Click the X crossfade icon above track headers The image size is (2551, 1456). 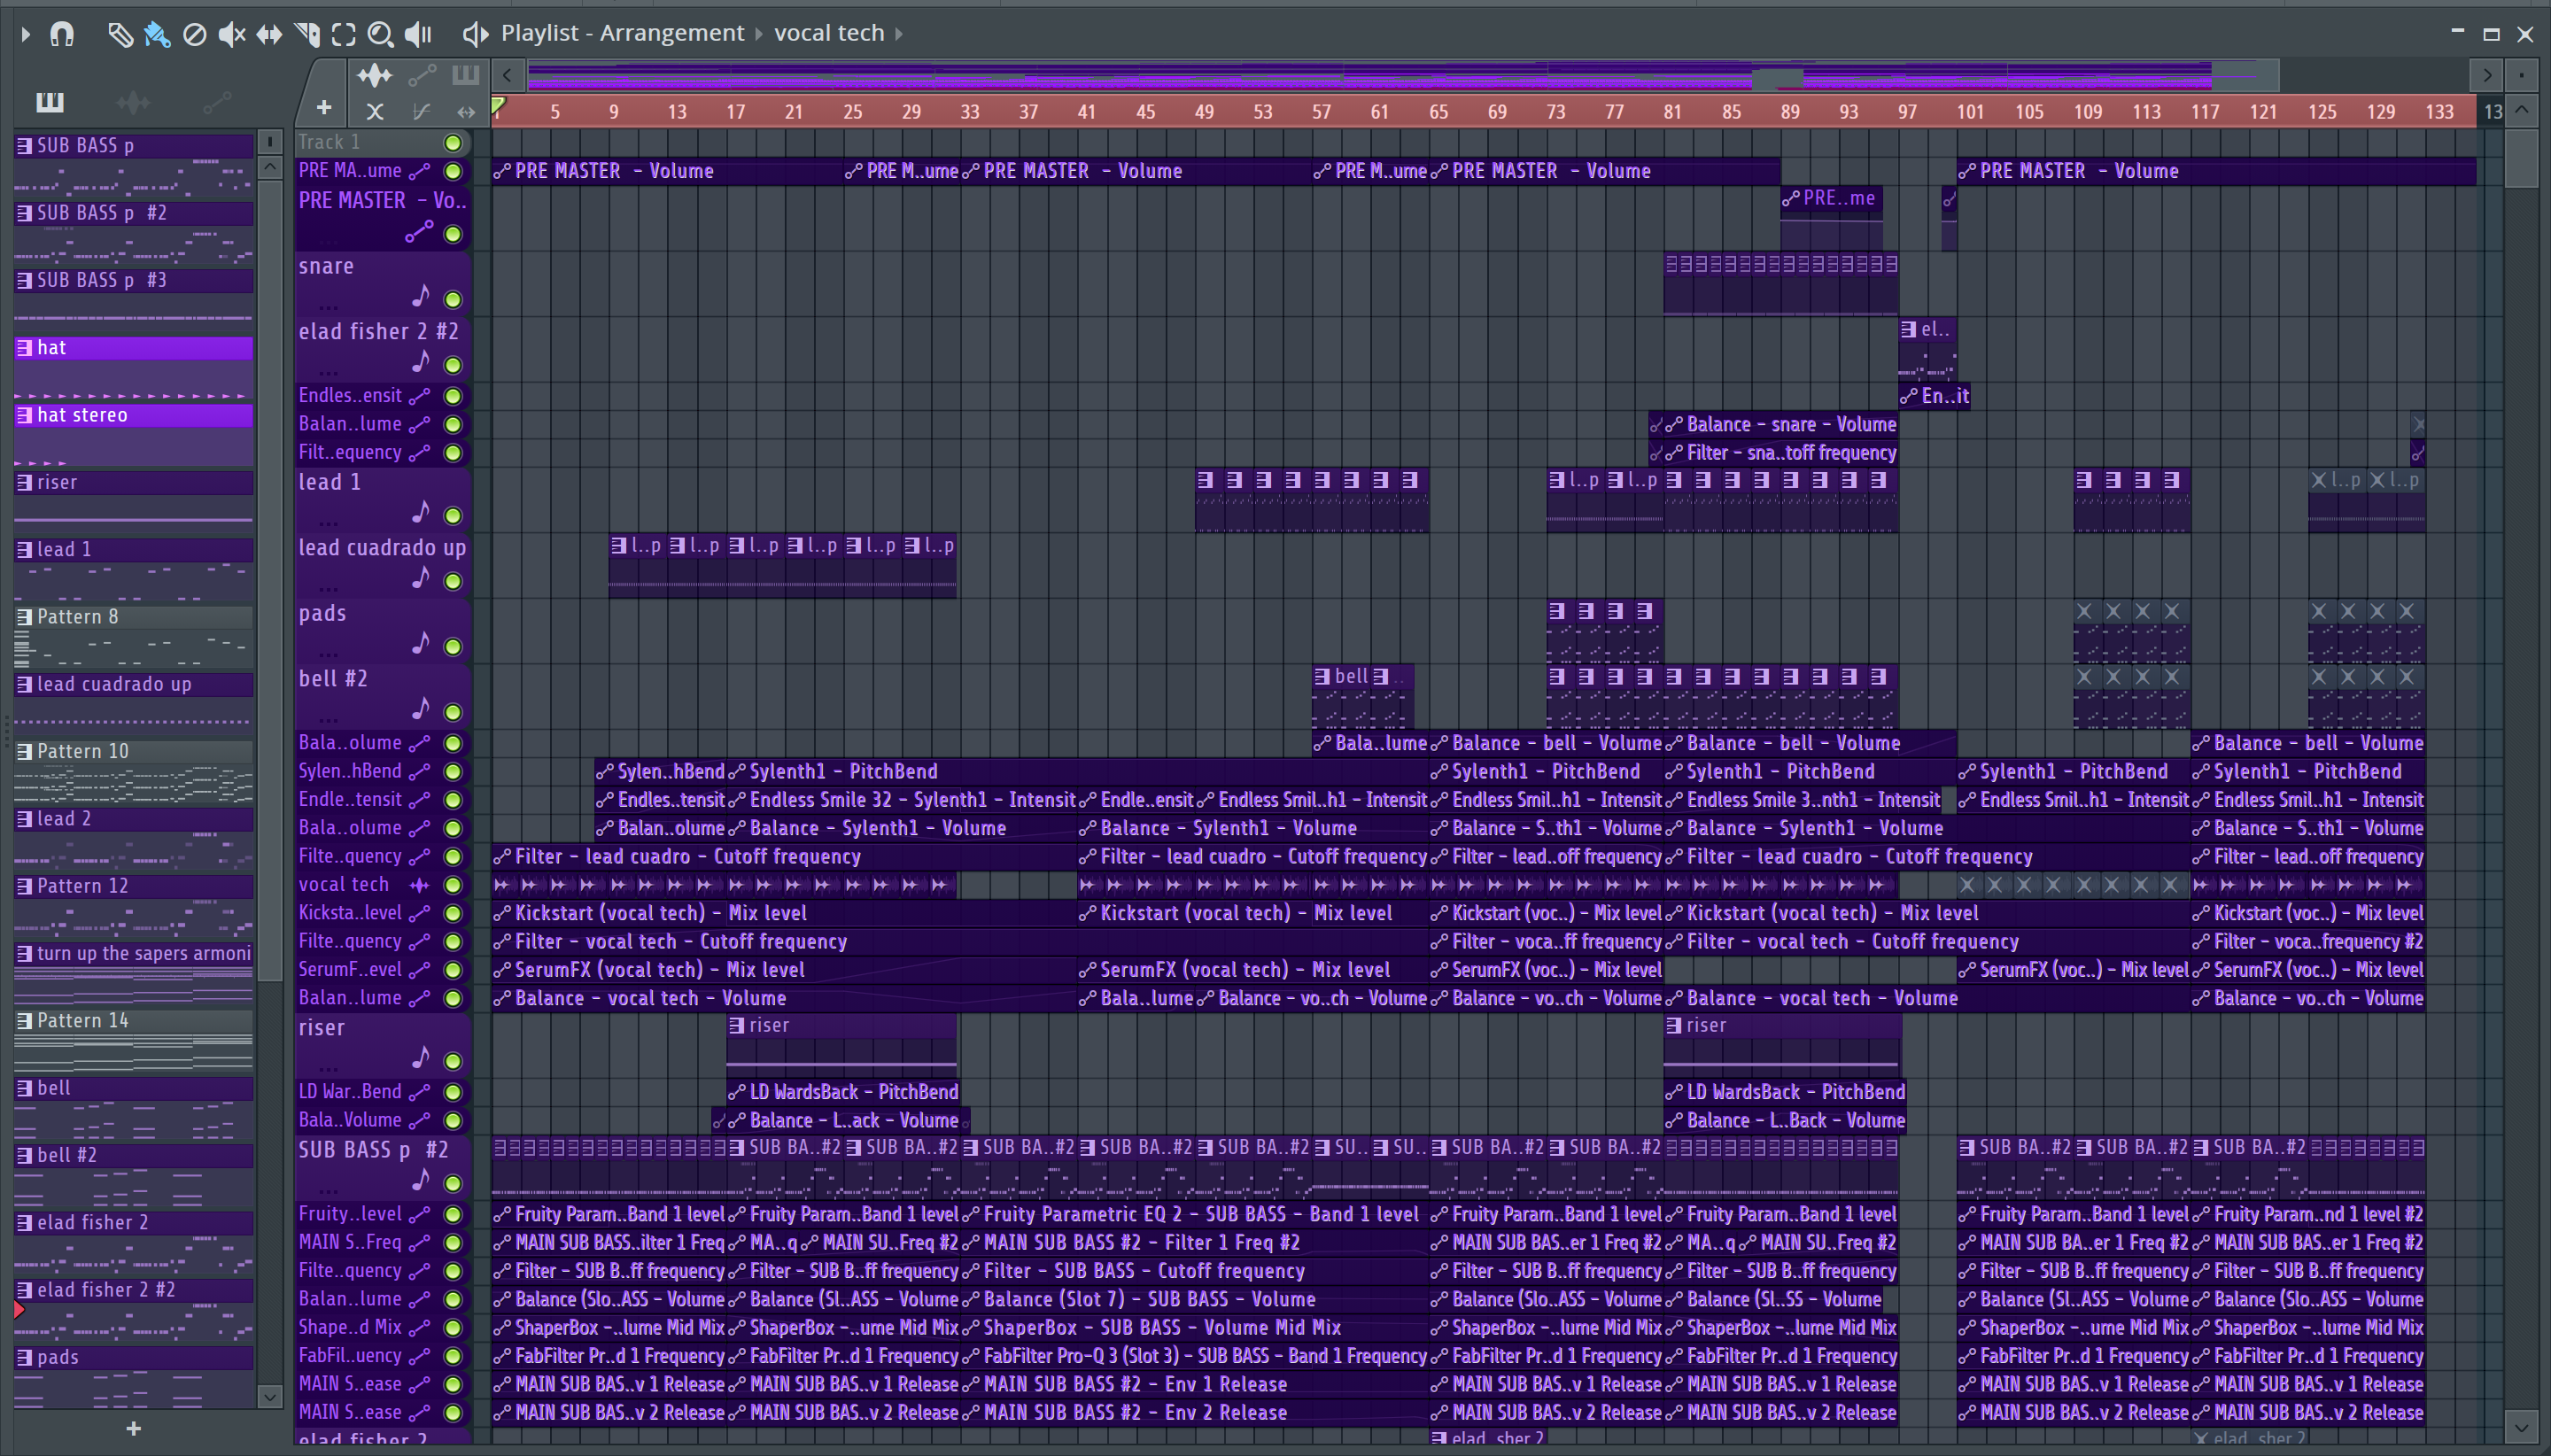(x=375, y=111)
